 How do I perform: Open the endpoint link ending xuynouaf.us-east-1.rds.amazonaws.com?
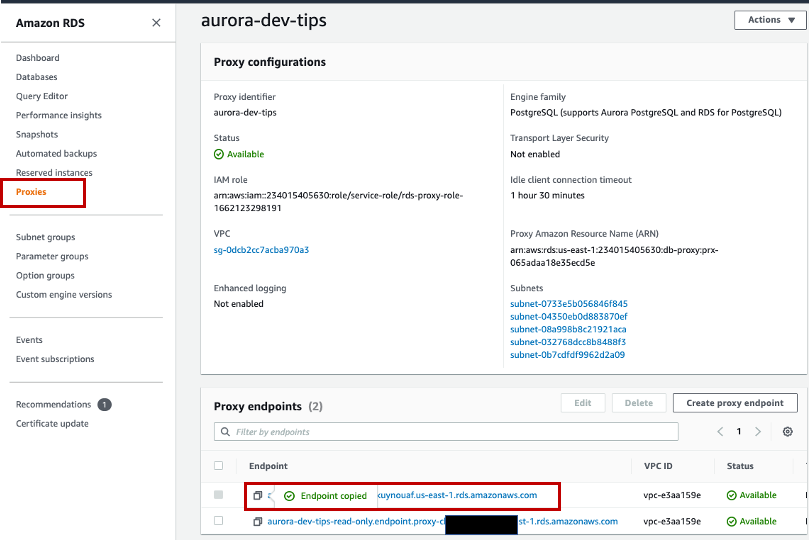pos(457,495)
